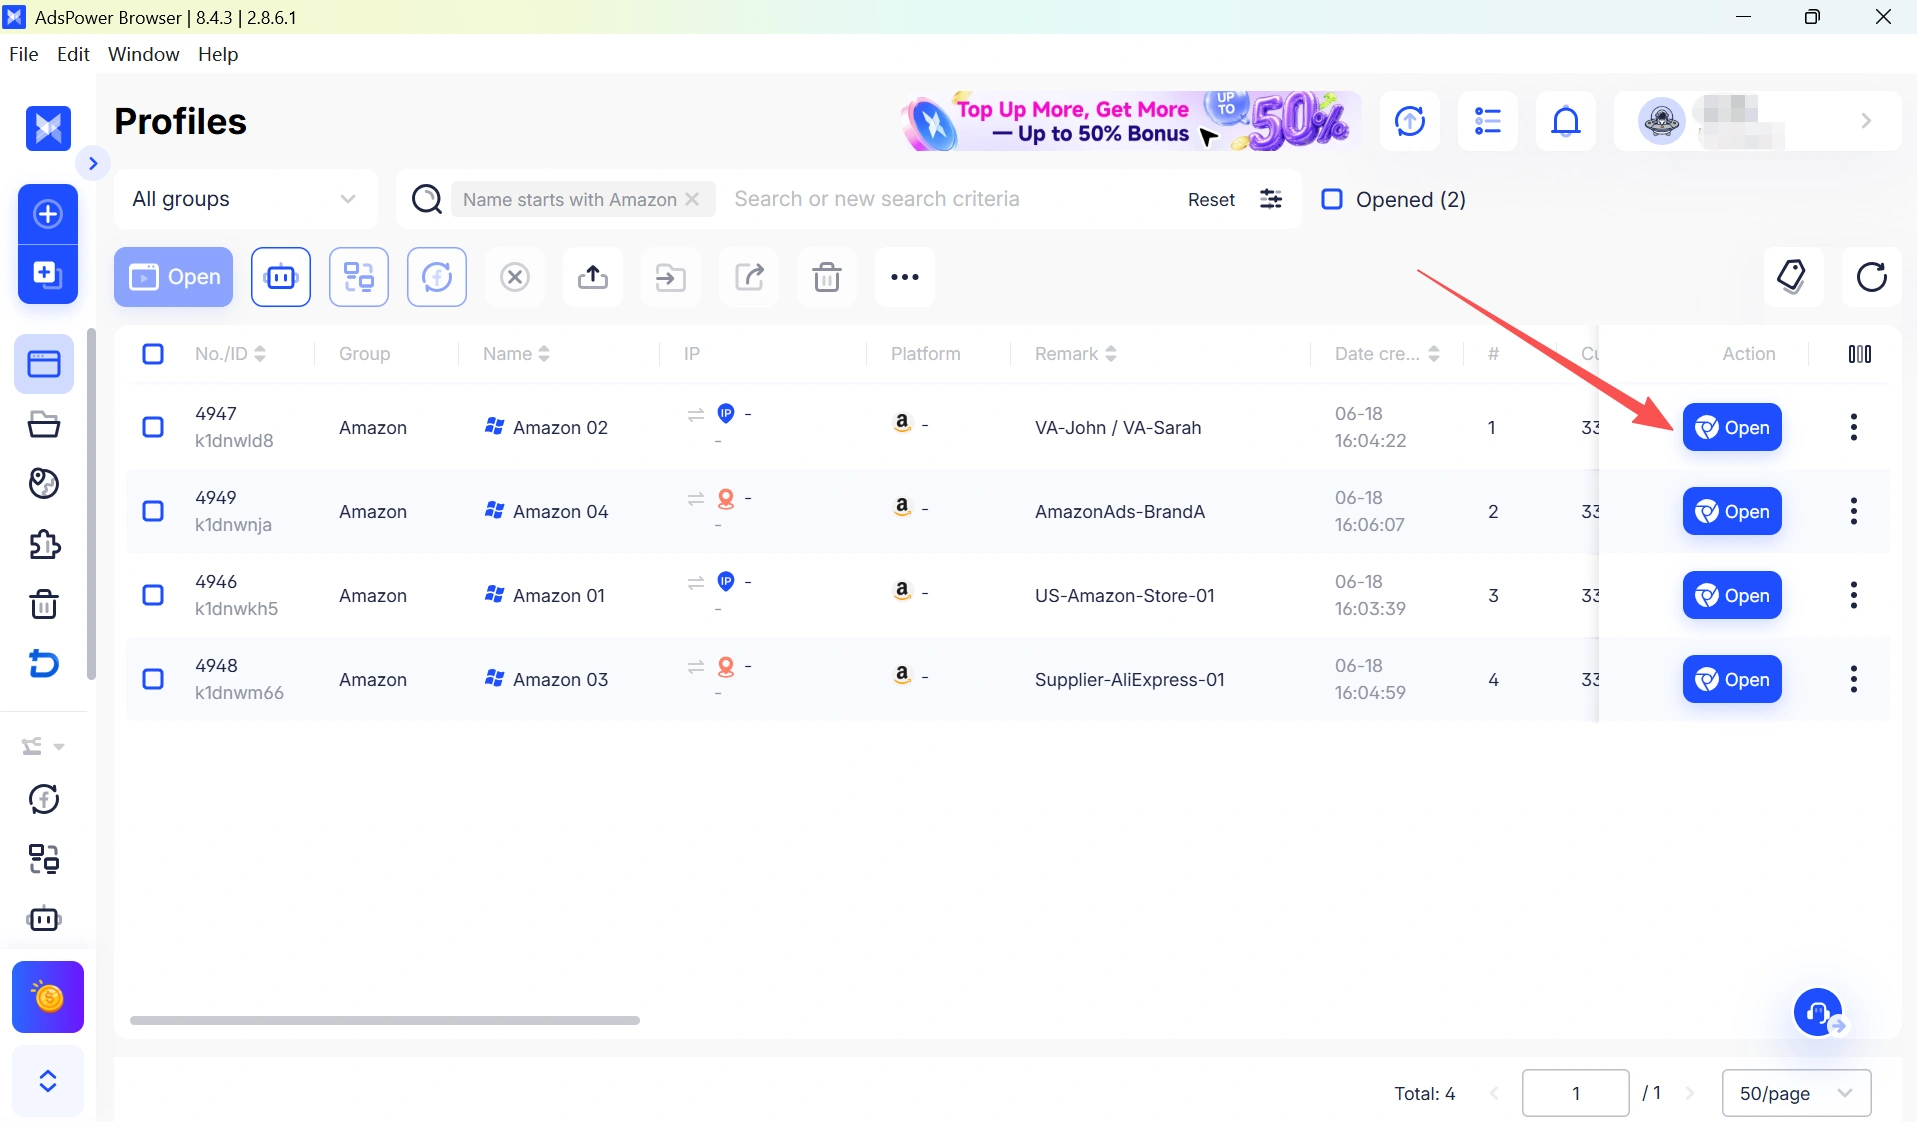Open the notifications bell

point(1566,121)
